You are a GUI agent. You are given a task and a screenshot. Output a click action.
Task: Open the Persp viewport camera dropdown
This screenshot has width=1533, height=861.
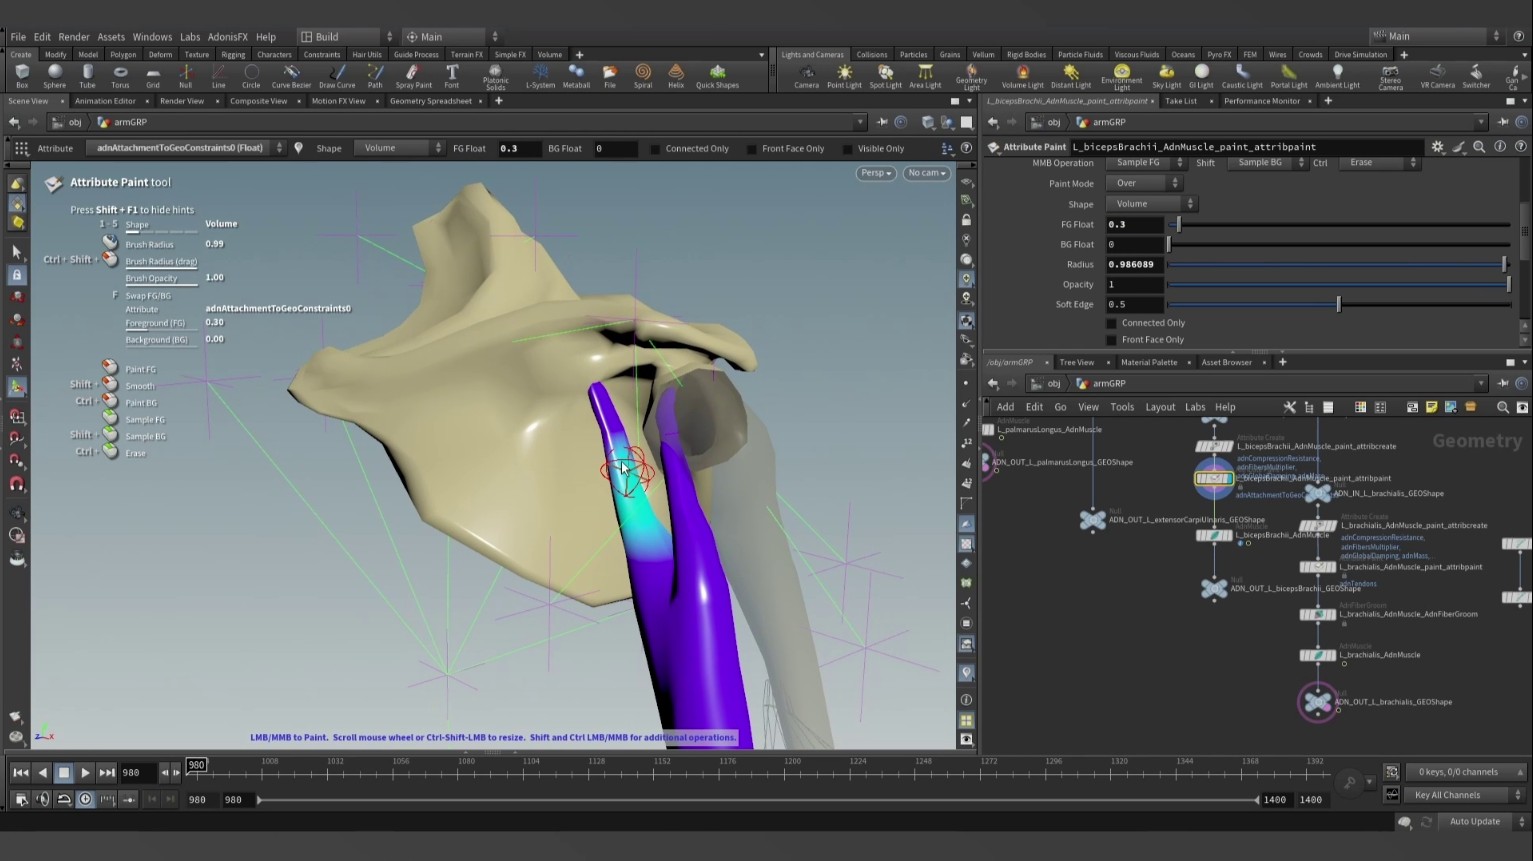875,173
